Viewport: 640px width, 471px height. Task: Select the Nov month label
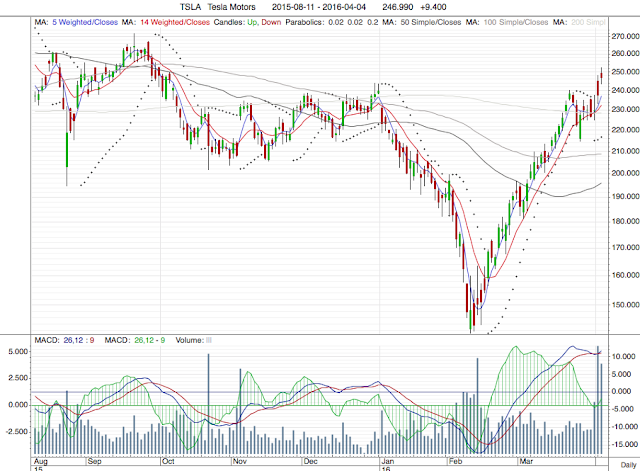(x=240, y=461)
